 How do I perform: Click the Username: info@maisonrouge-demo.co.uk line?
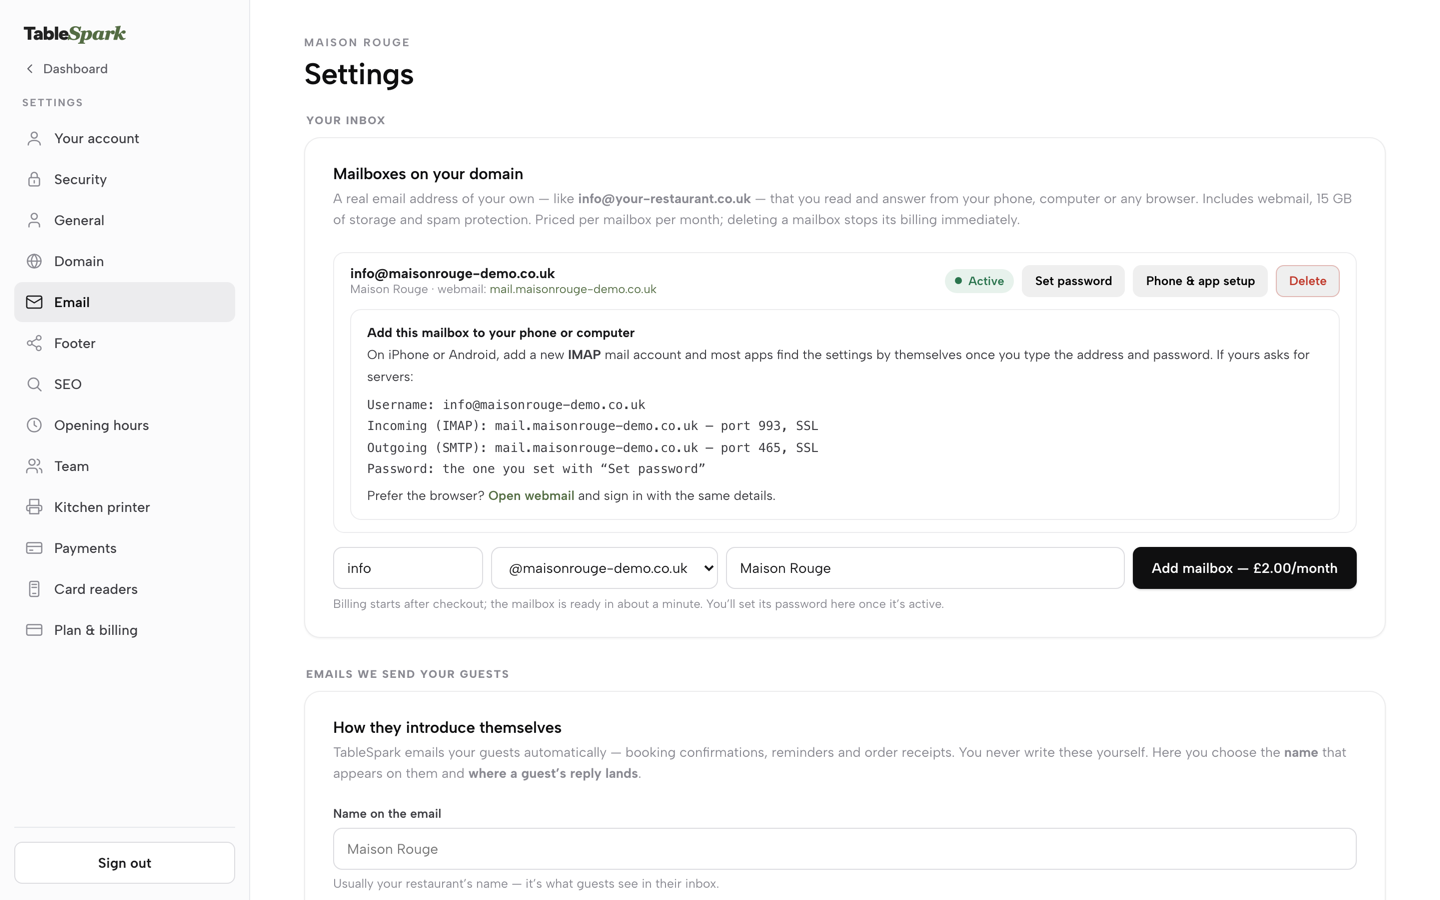506,405
